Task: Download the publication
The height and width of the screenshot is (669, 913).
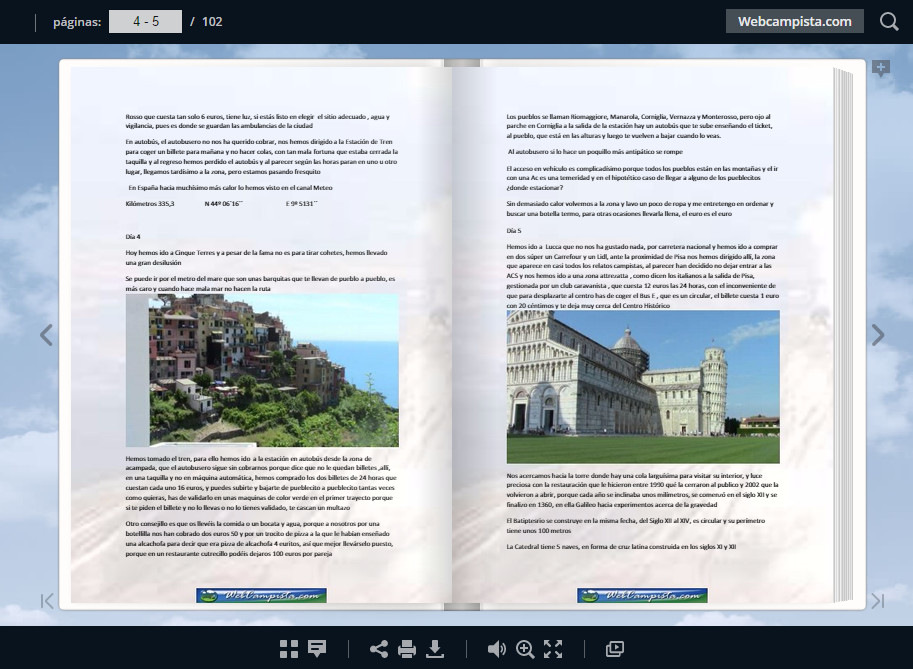Action: point(435,649)
